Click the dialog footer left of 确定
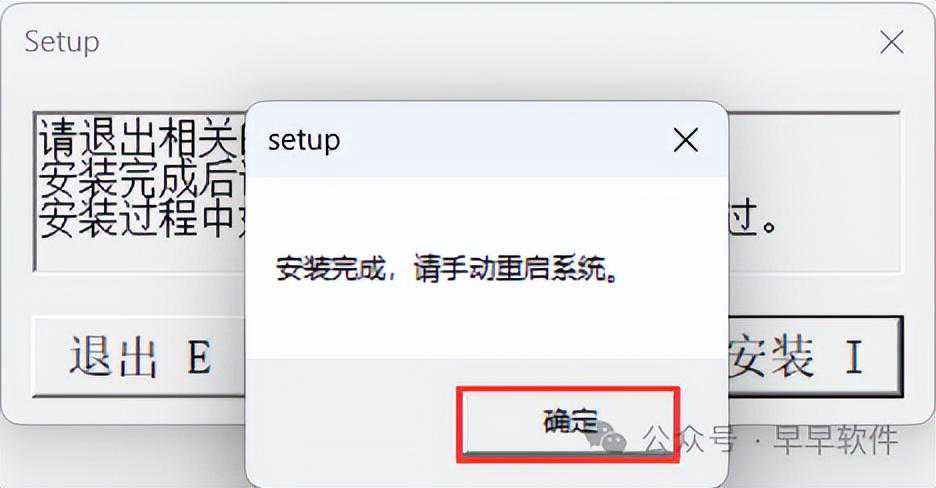Image resolution: width=936 pixels, height=488 pixels. click(x=352, y=422)
